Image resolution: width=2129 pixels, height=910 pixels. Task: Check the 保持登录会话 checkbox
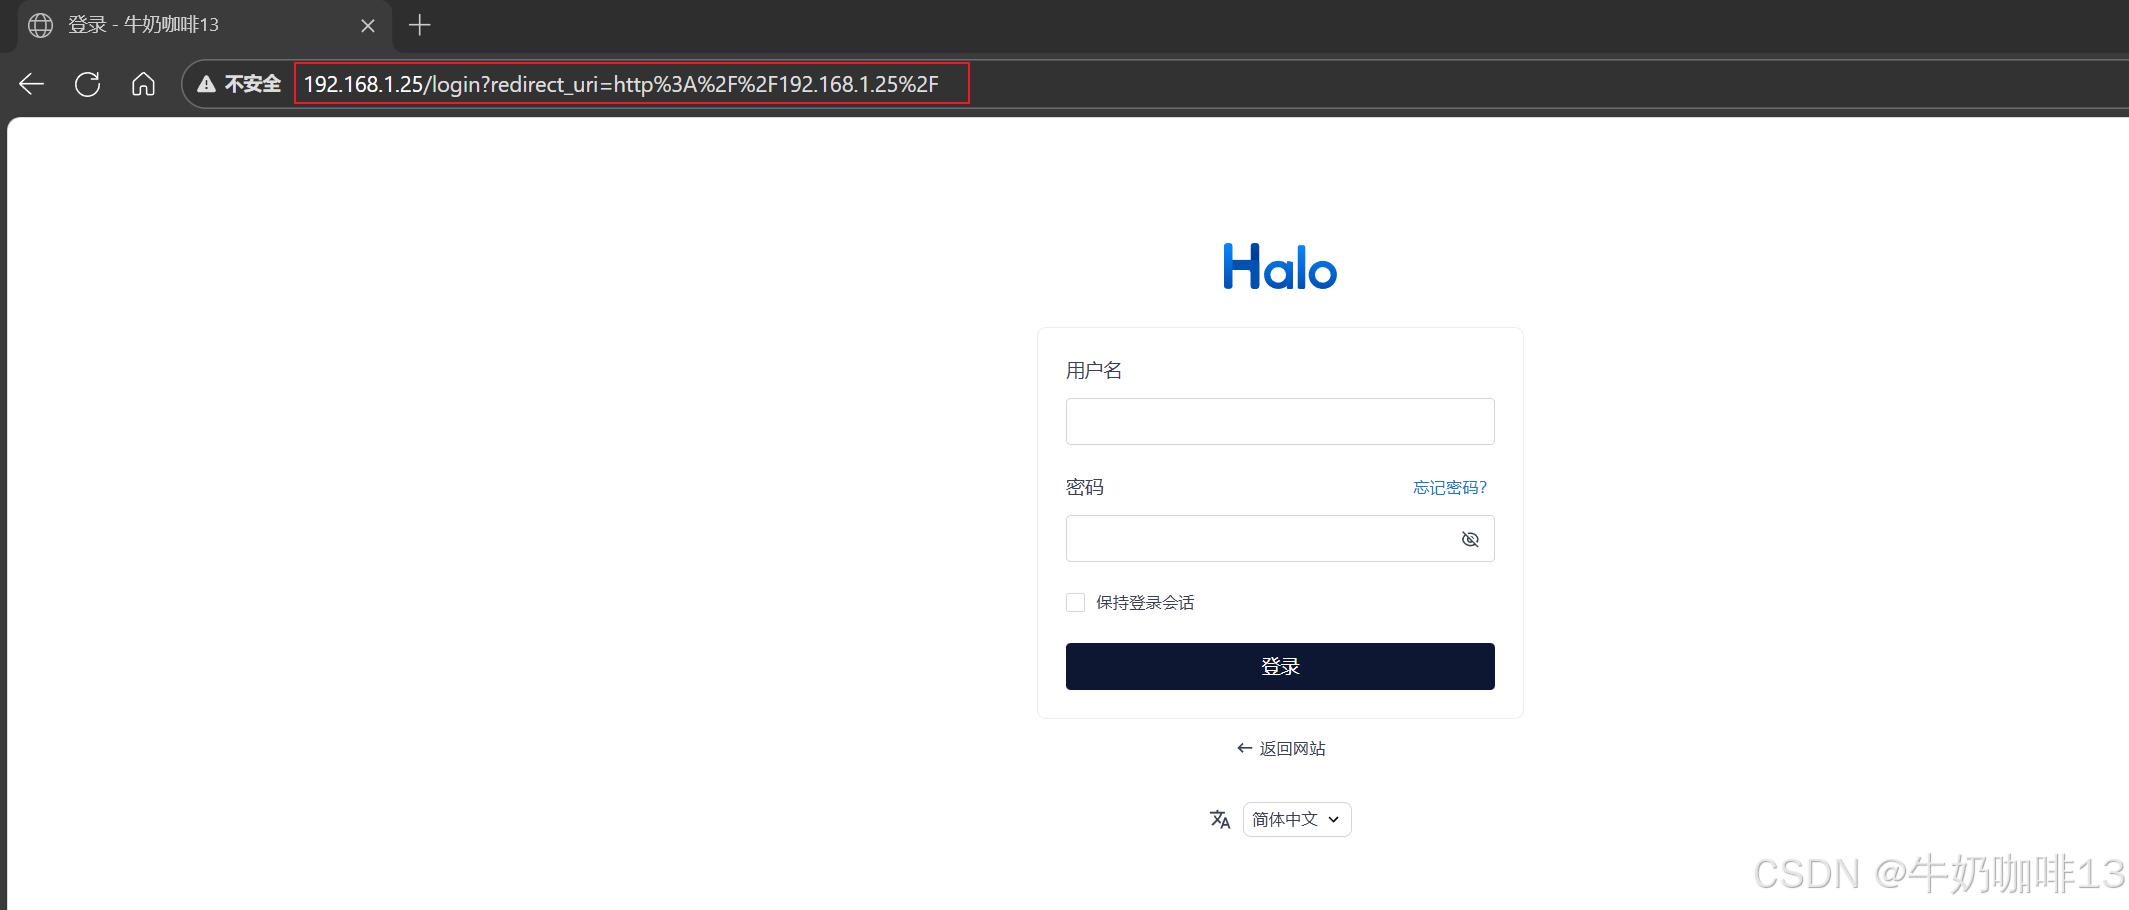pyautogui.click(x=1075, y=602)
